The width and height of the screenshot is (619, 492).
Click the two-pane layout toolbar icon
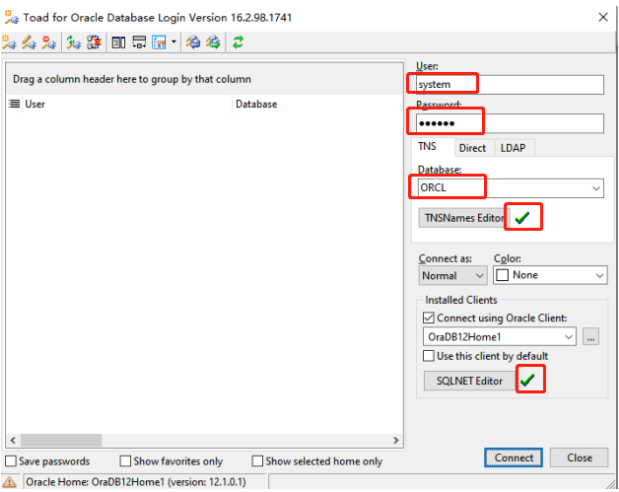click(x=118, y=42)
